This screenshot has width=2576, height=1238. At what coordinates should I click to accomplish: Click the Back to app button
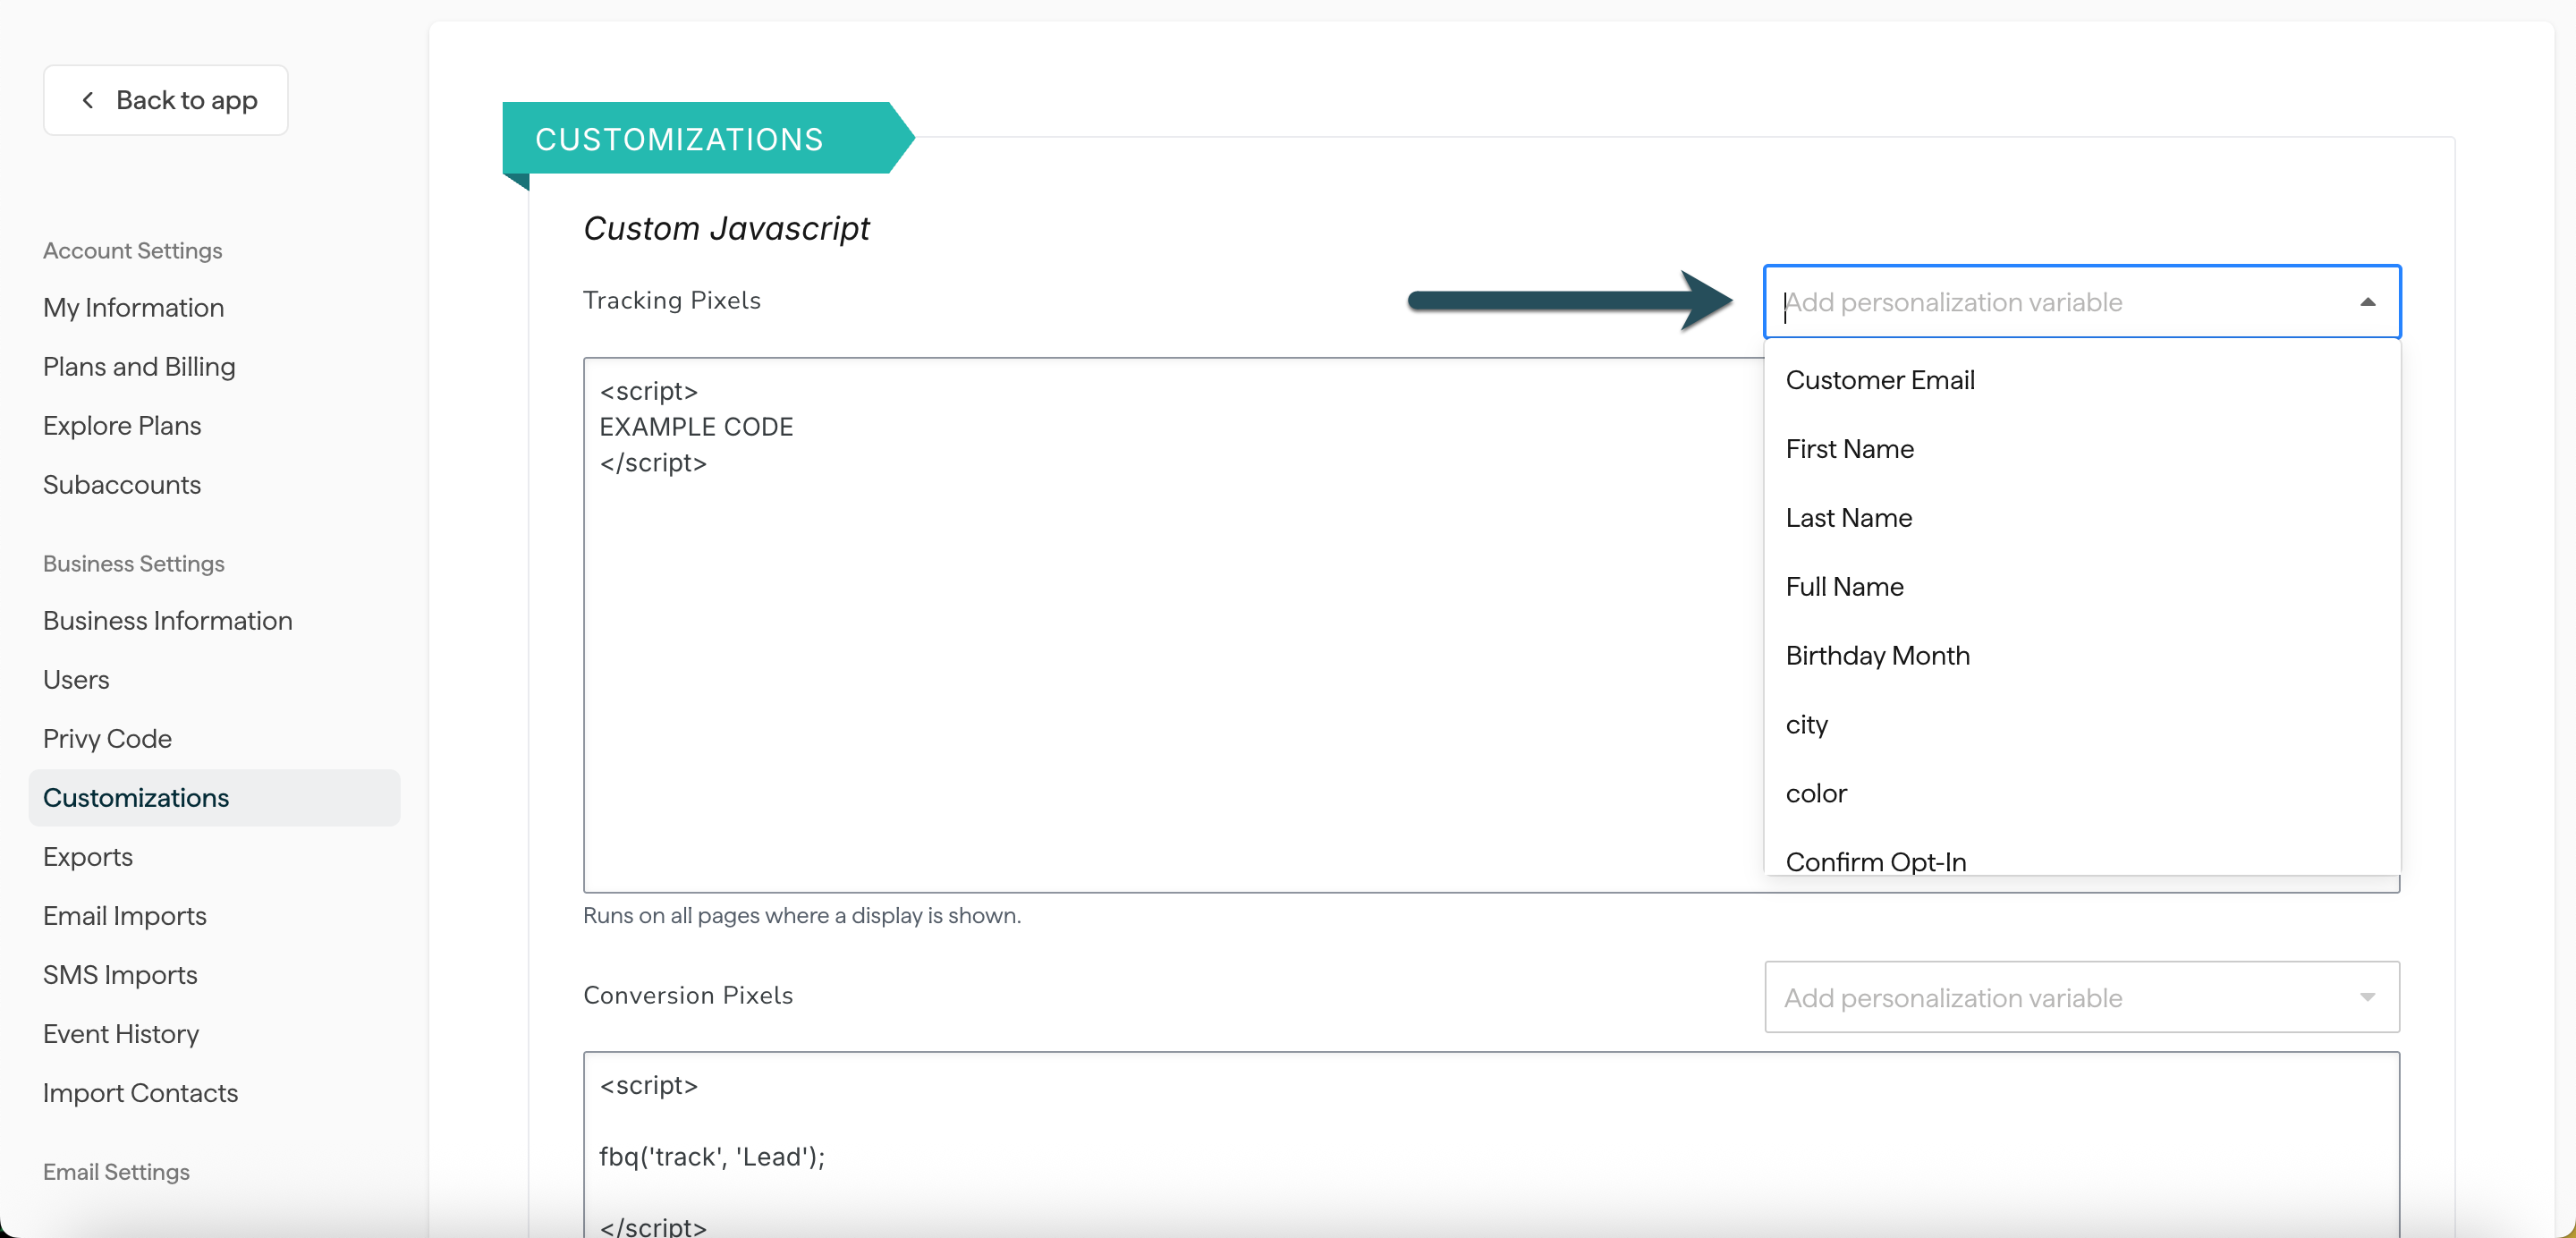coord(166,99)
